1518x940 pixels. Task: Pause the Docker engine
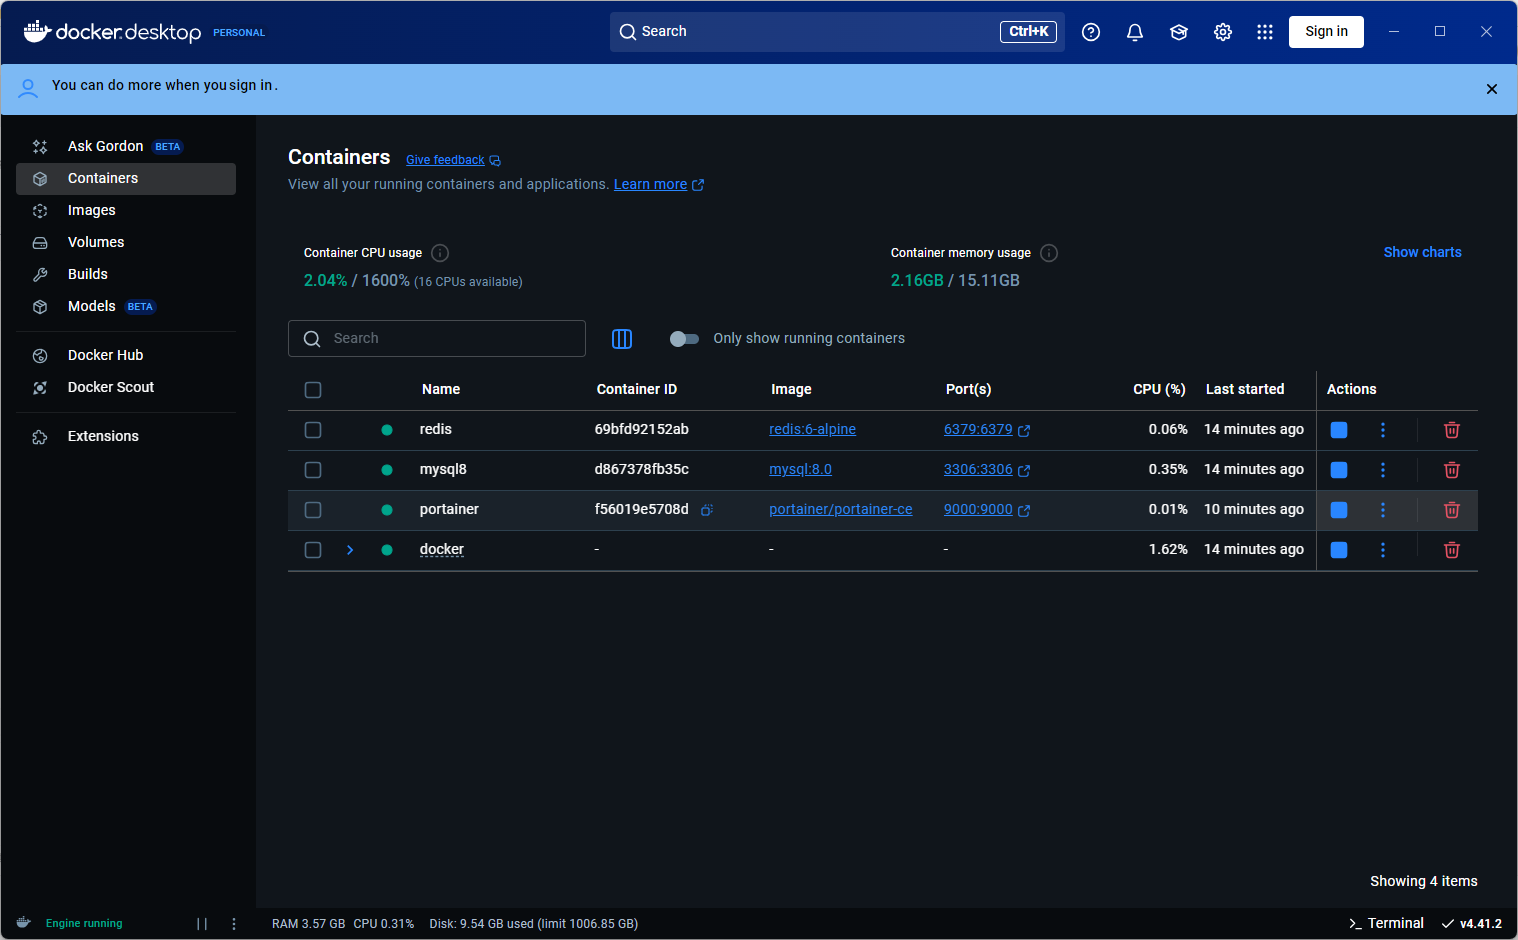click(202, 924)
